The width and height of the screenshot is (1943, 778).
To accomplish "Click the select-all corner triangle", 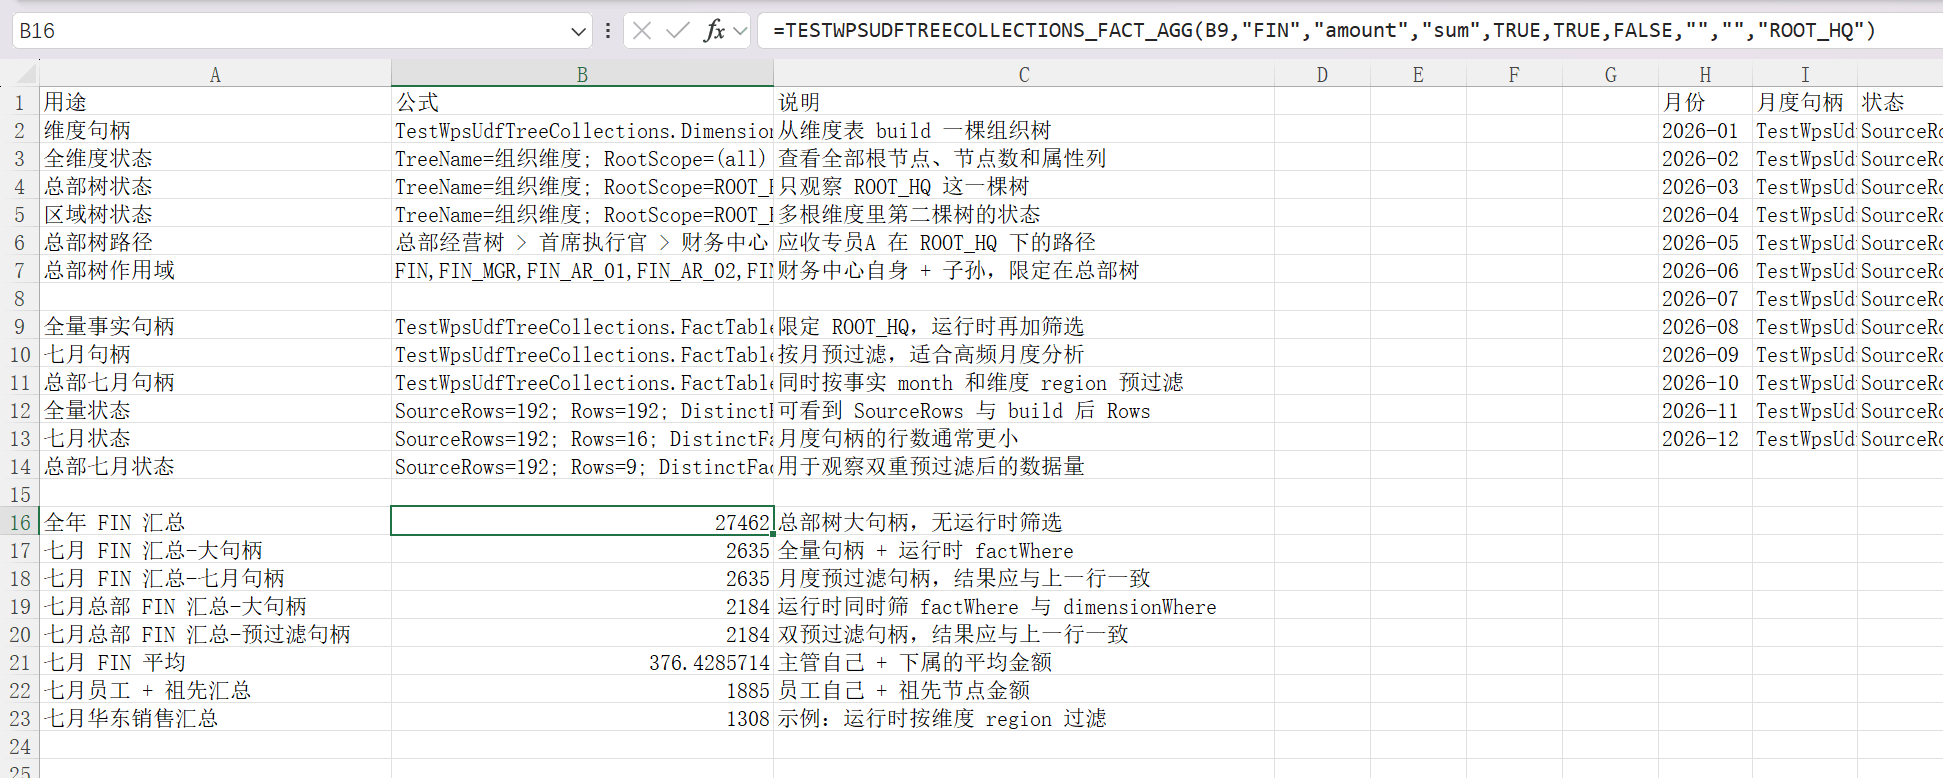I will (25, 74).
